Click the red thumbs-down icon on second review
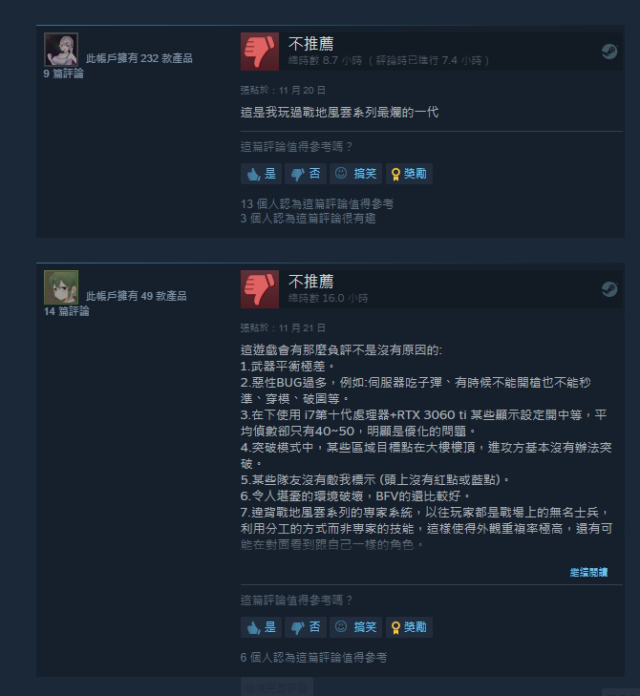The width and height of the screenshot is (640, 696). click(x=260, y=289)
